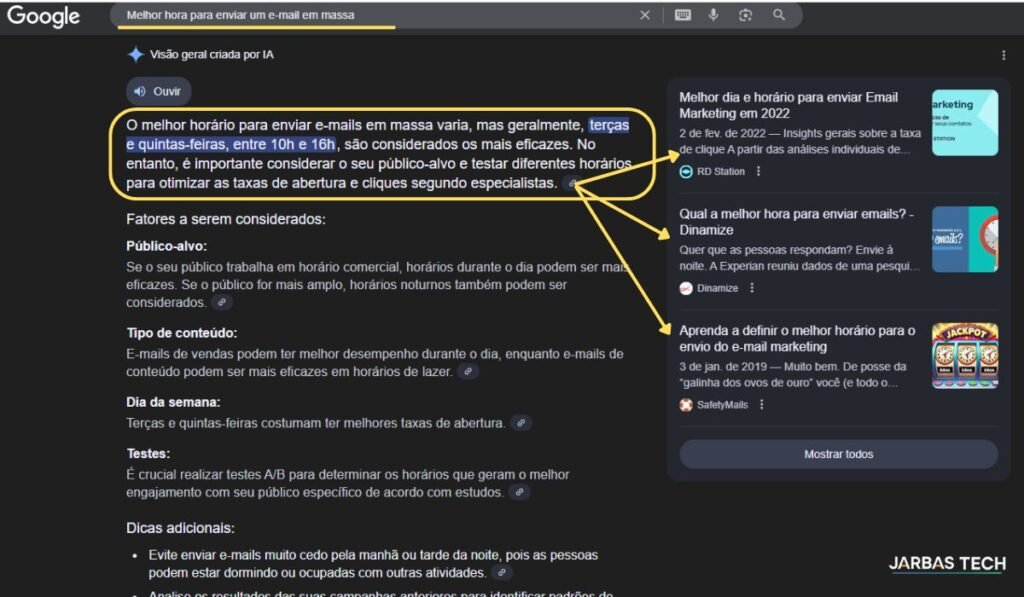Open three-dot menu next to SafetyMails
Image resolution: width=1024 pixels, height=597 pixels.
pyautogui.click(x=761, y=405)
